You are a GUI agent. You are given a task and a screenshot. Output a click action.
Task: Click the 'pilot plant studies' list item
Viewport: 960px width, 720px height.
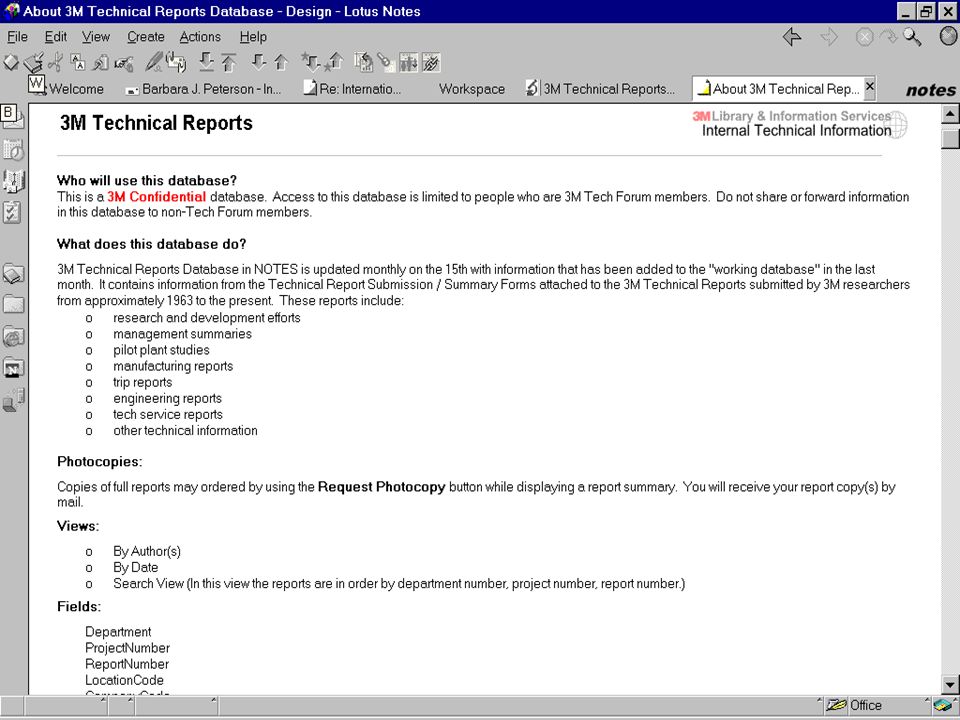(x=161, y=350)
